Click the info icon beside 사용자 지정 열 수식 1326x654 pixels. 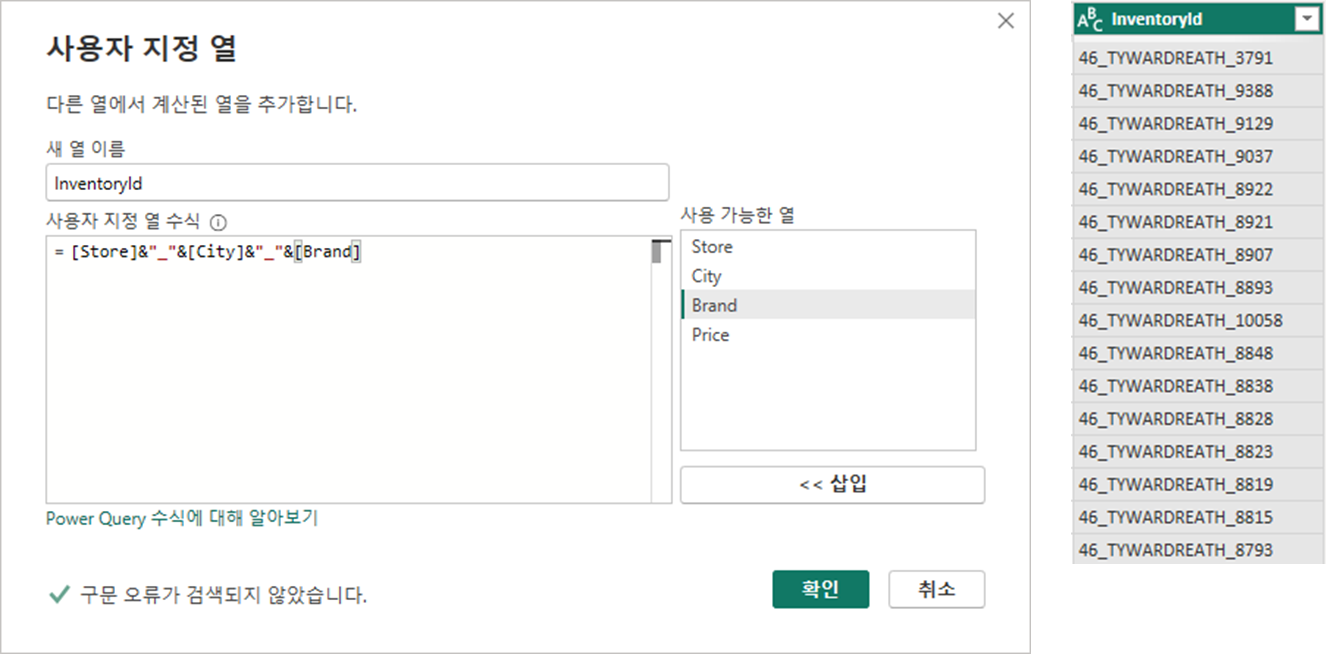coord(218,223)
